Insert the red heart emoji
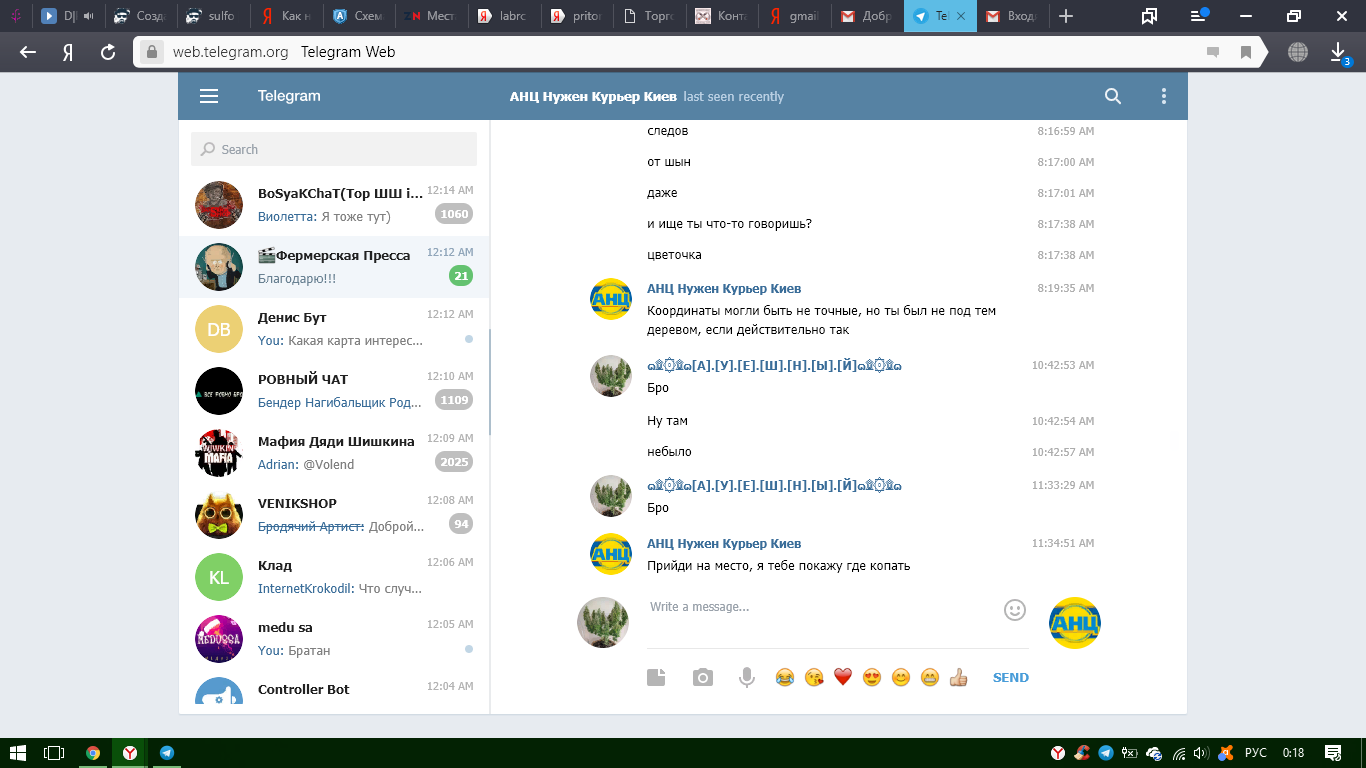1366x768 pixels. tap(843, 677)
